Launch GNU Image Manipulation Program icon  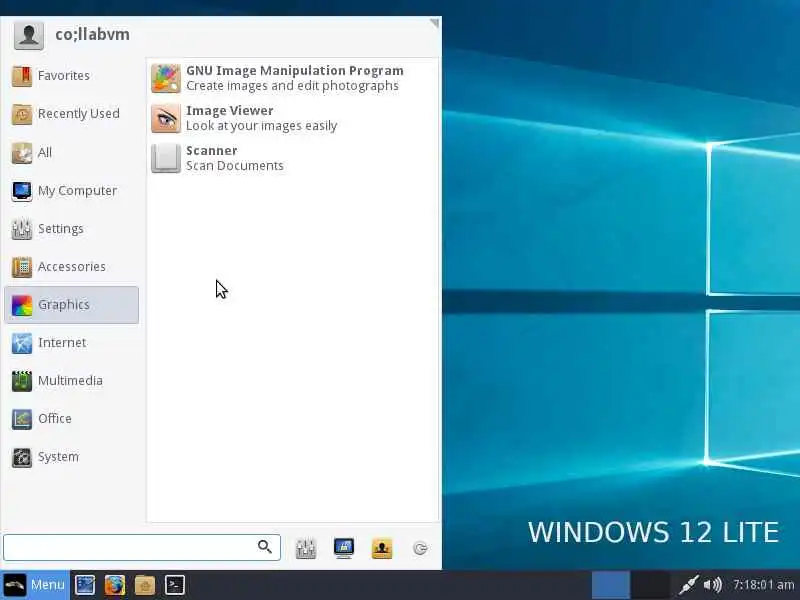coord(166,78)
